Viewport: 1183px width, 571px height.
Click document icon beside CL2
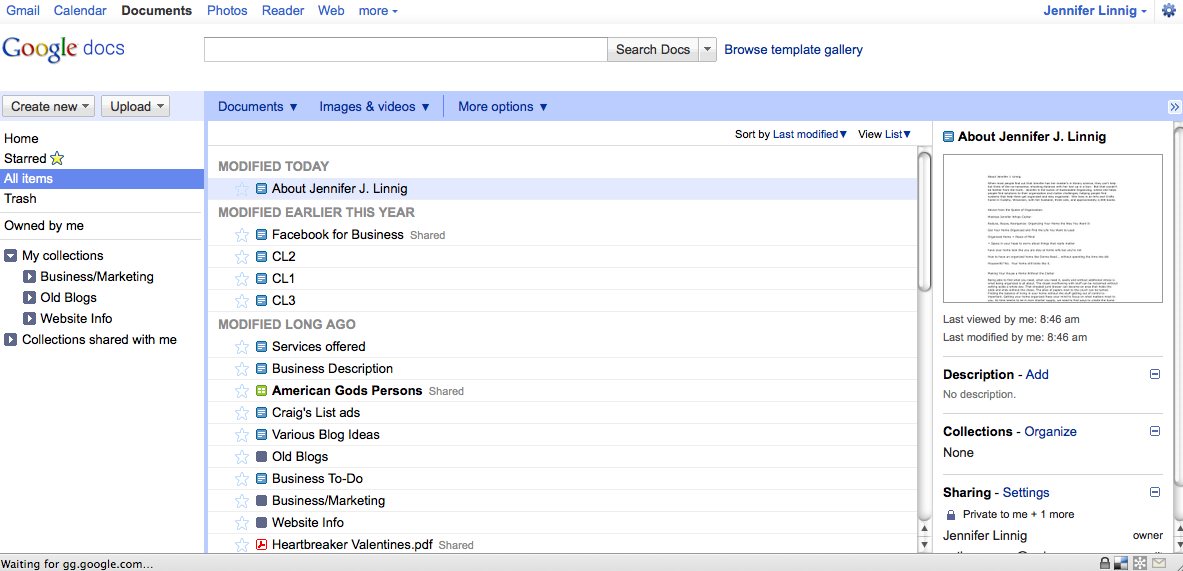(262, 256)
